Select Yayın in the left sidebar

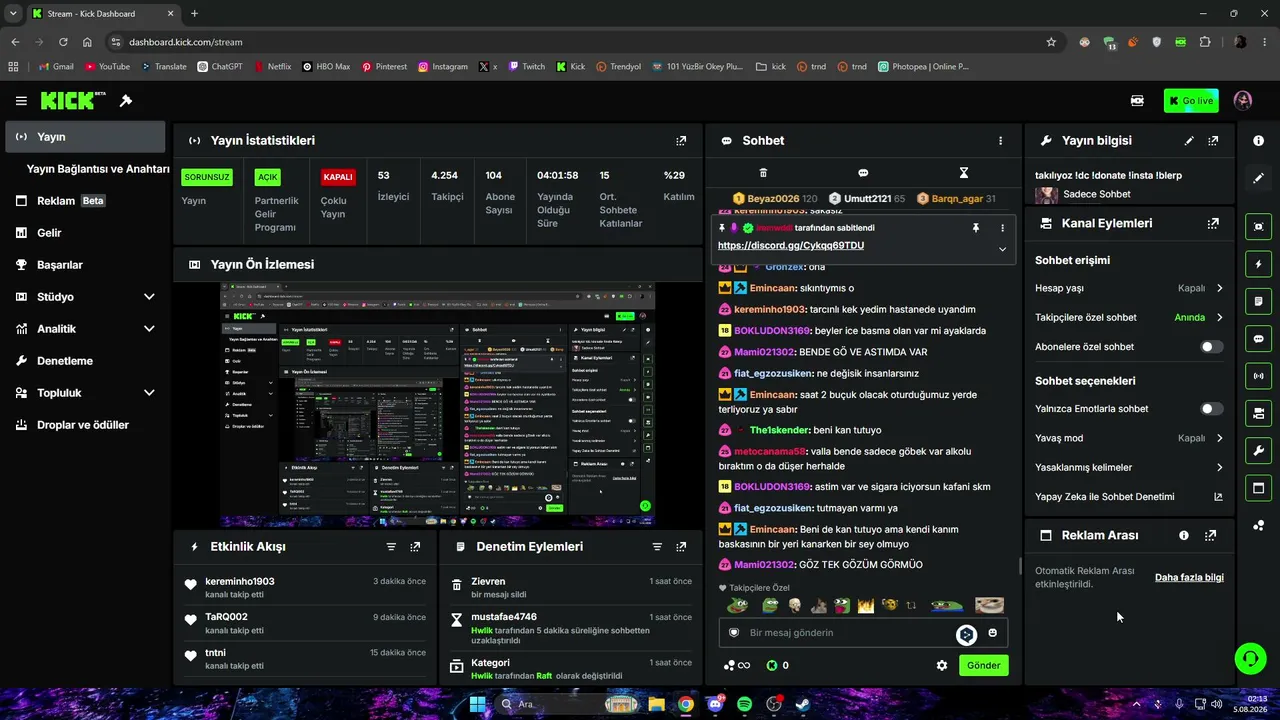coord(85,137)
